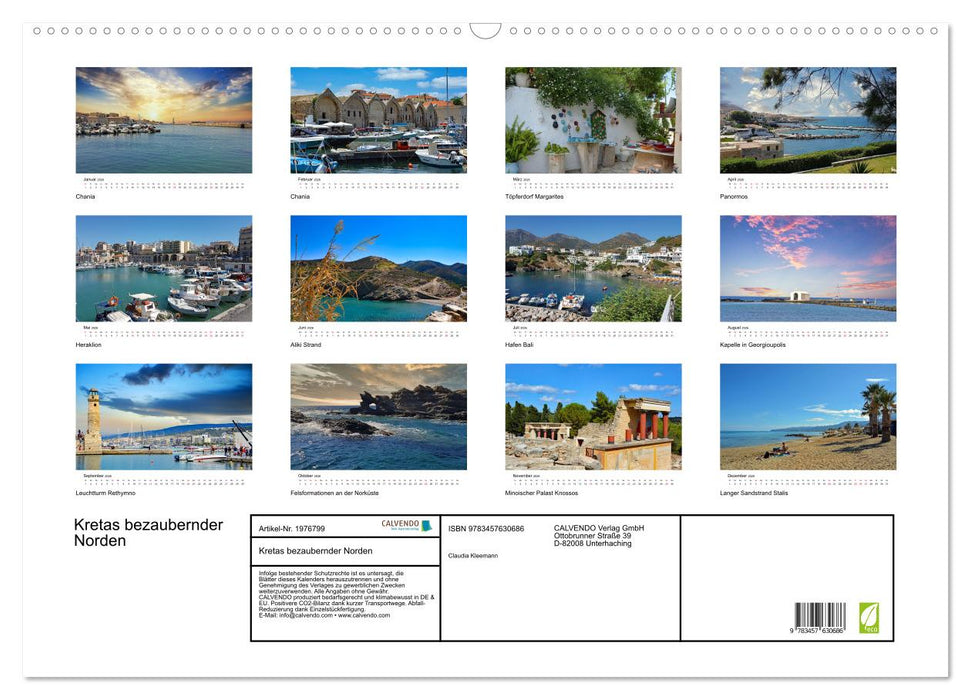This screenshot has width=971, height=700.
Task: Select the Töpferdorf Margarites image
Action: tap(592, 120)
